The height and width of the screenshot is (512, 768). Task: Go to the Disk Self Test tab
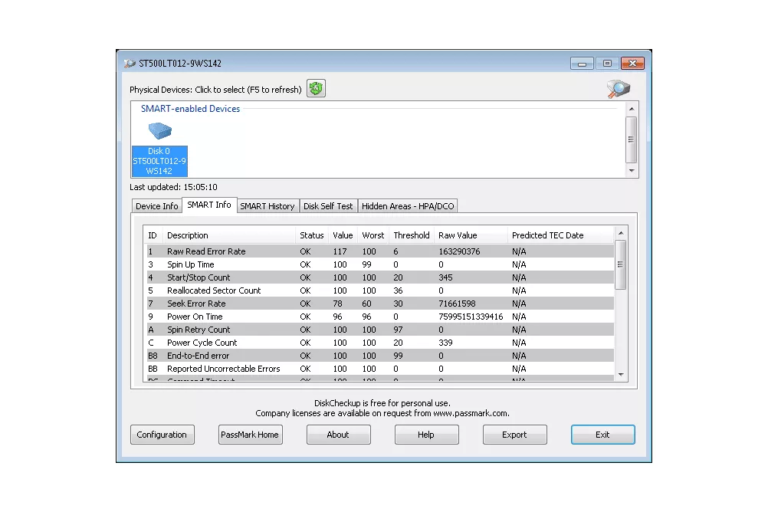pos(328,206)
